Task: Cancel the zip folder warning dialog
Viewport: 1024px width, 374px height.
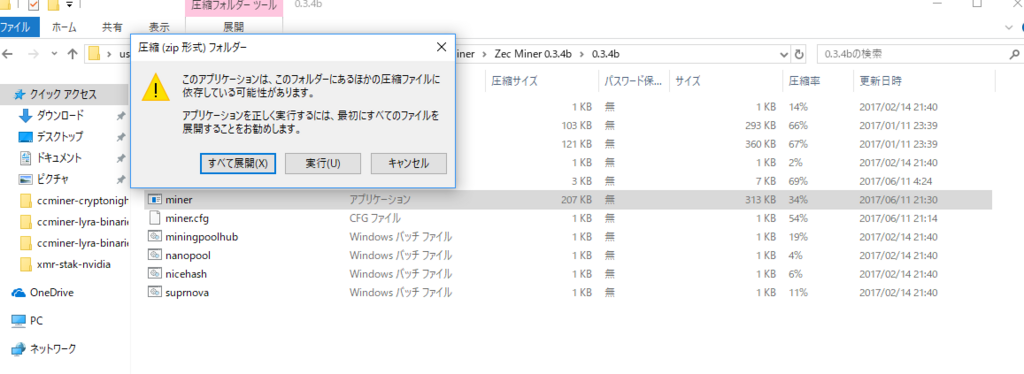Action: point(409,163)
